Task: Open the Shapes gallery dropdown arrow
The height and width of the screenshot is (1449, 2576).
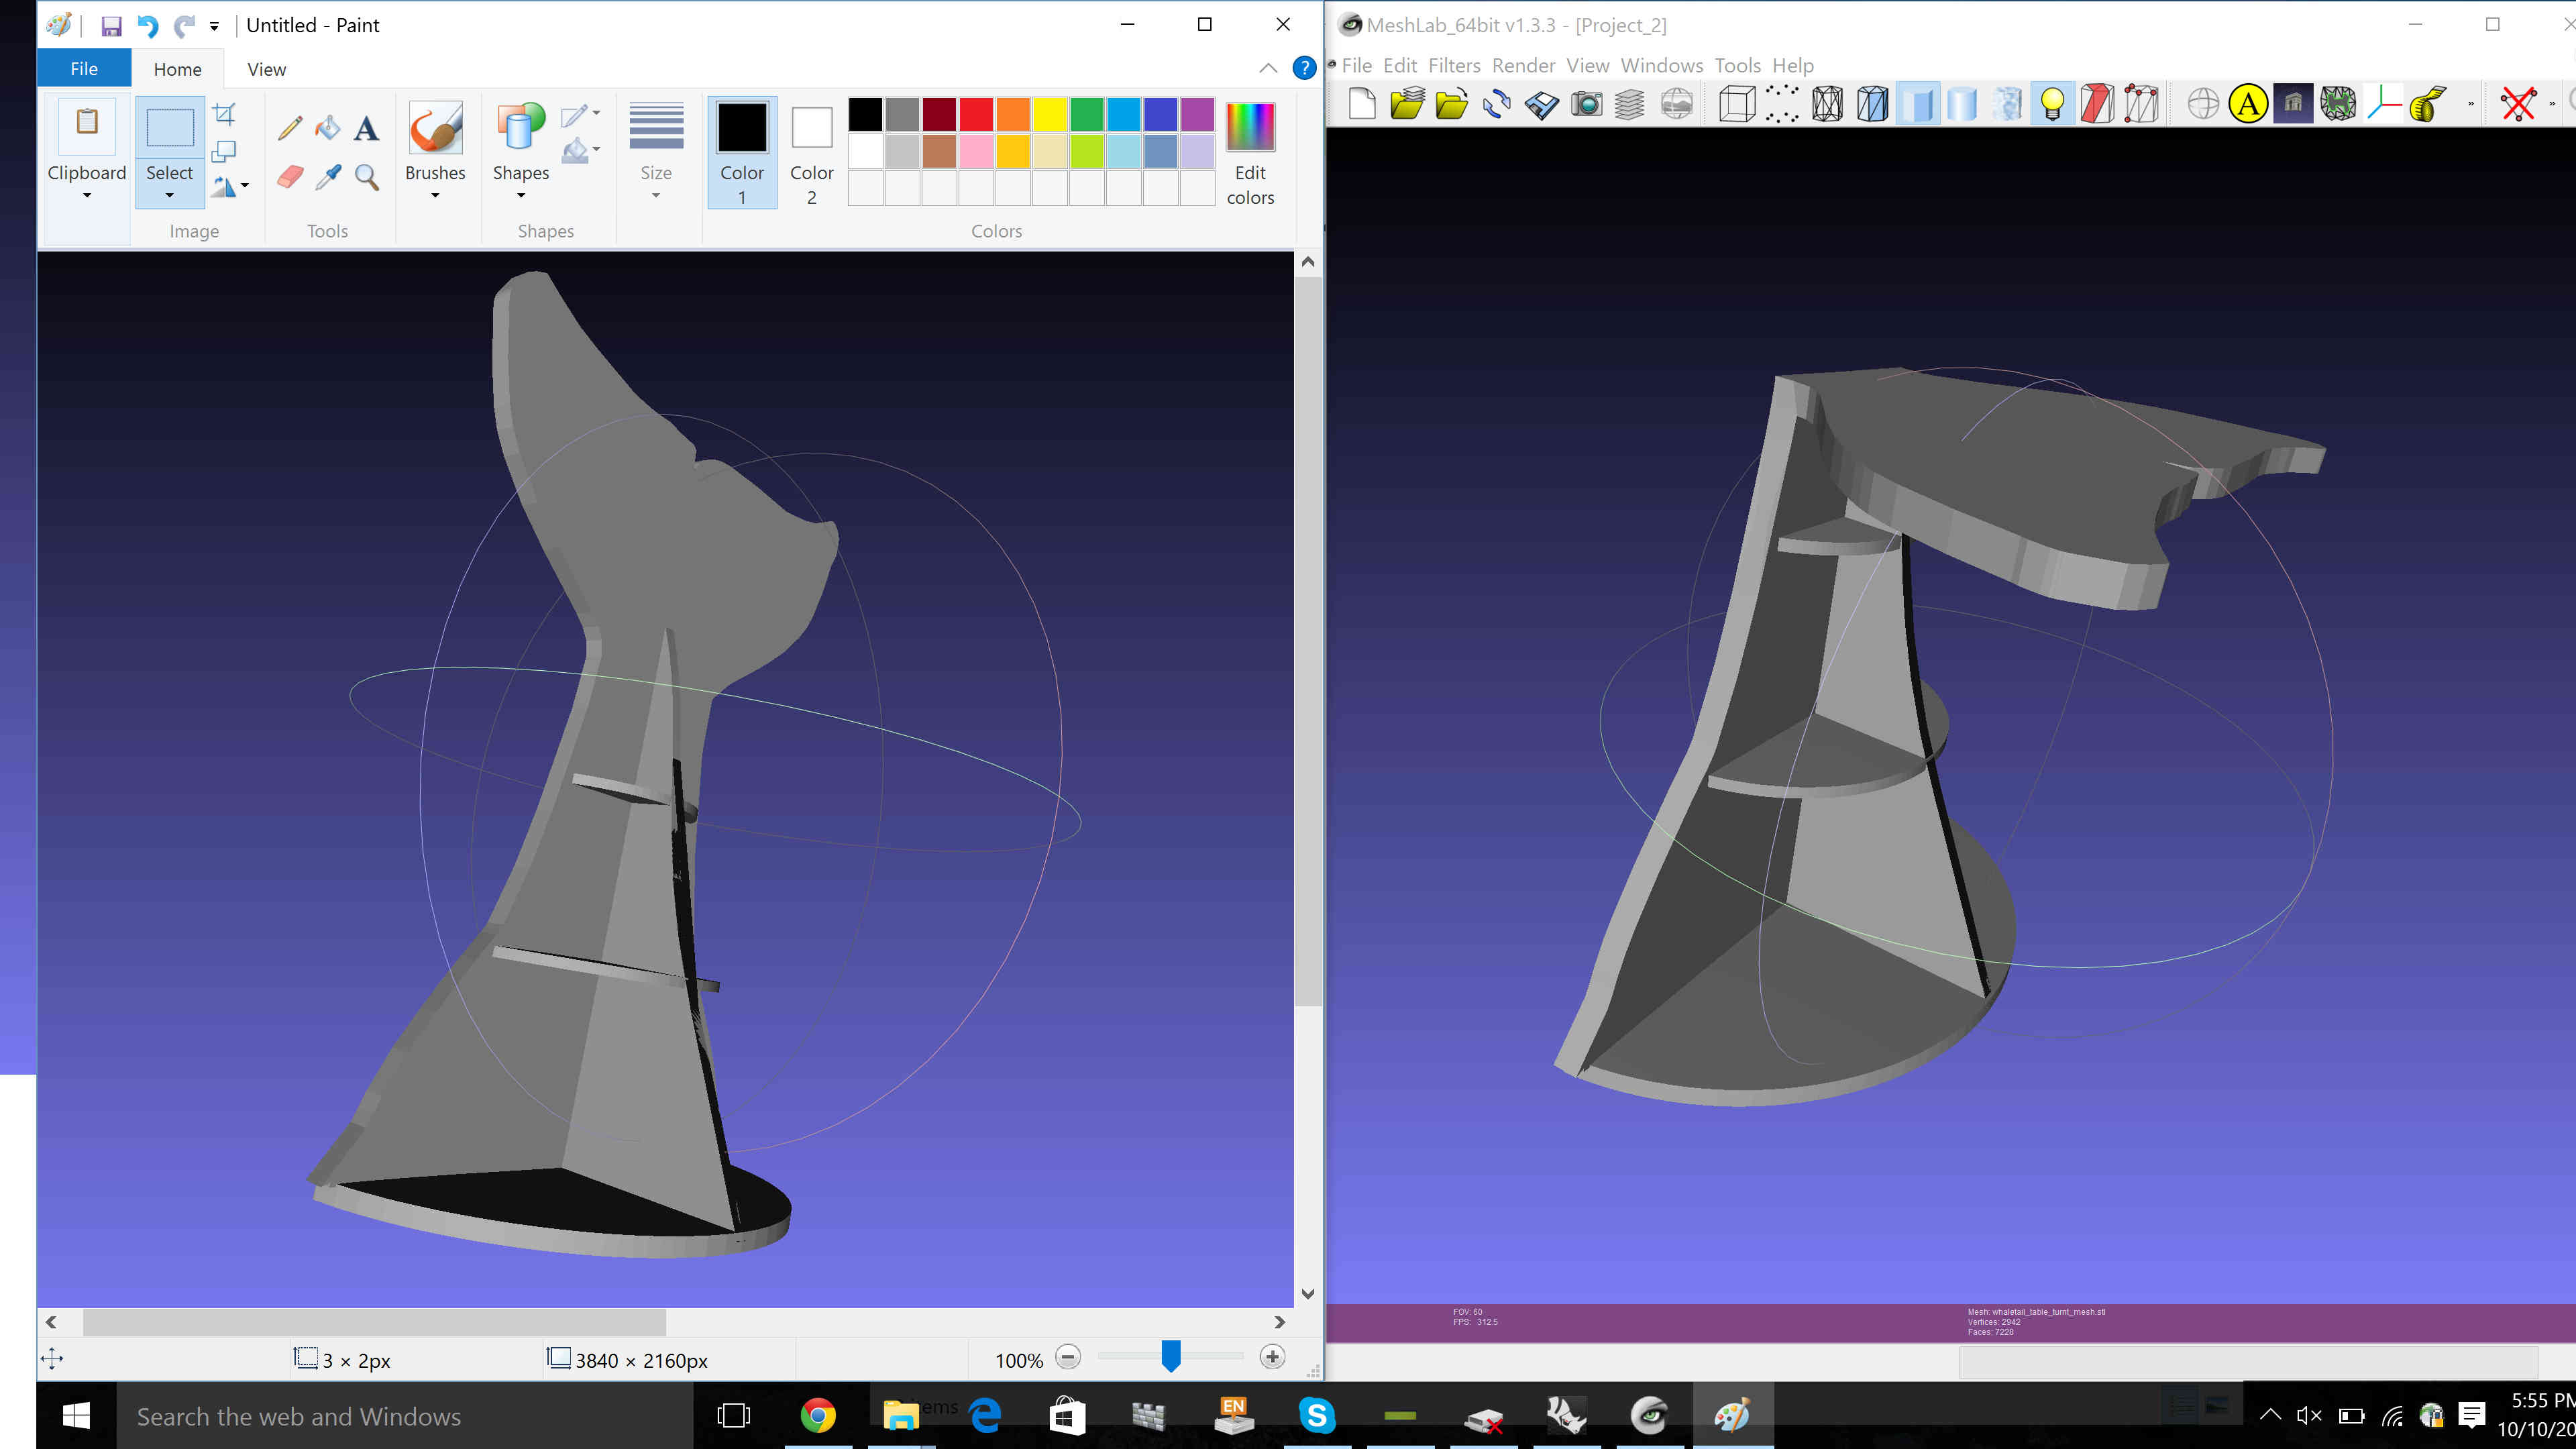Action: (521, 196)
